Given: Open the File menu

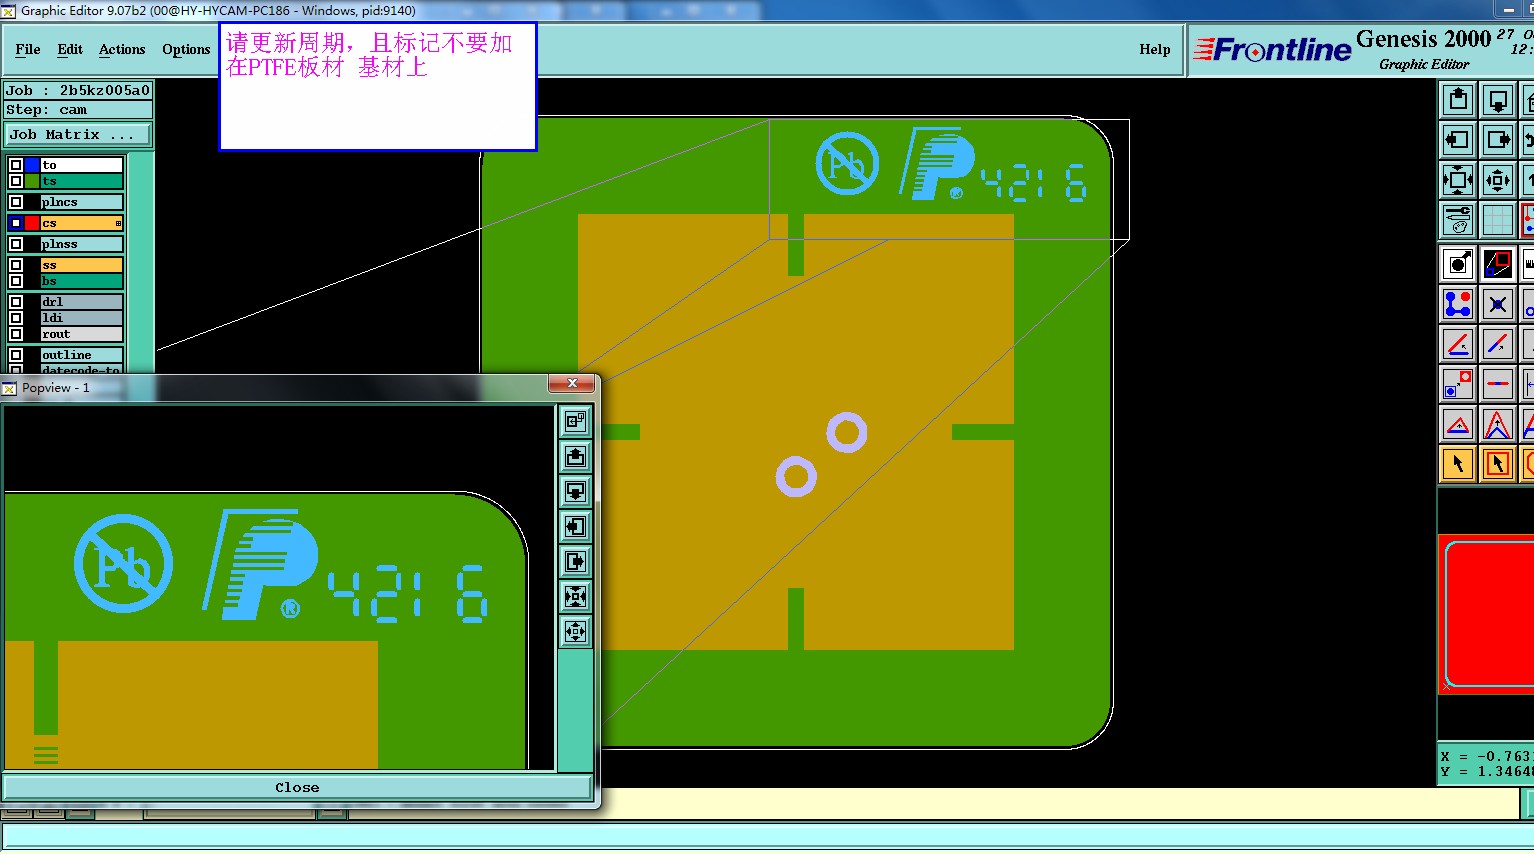Looking at the screenshot, I should tap(28, 49).
